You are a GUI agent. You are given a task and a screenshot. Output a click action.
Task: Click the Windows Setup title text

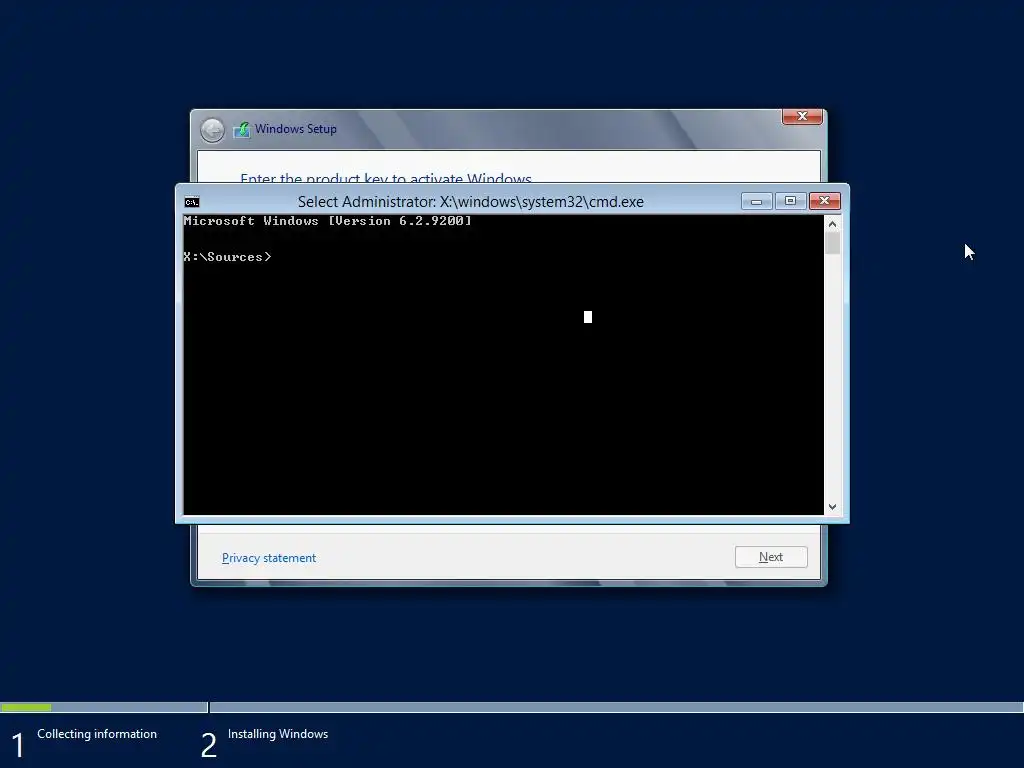tap(296, 129)
